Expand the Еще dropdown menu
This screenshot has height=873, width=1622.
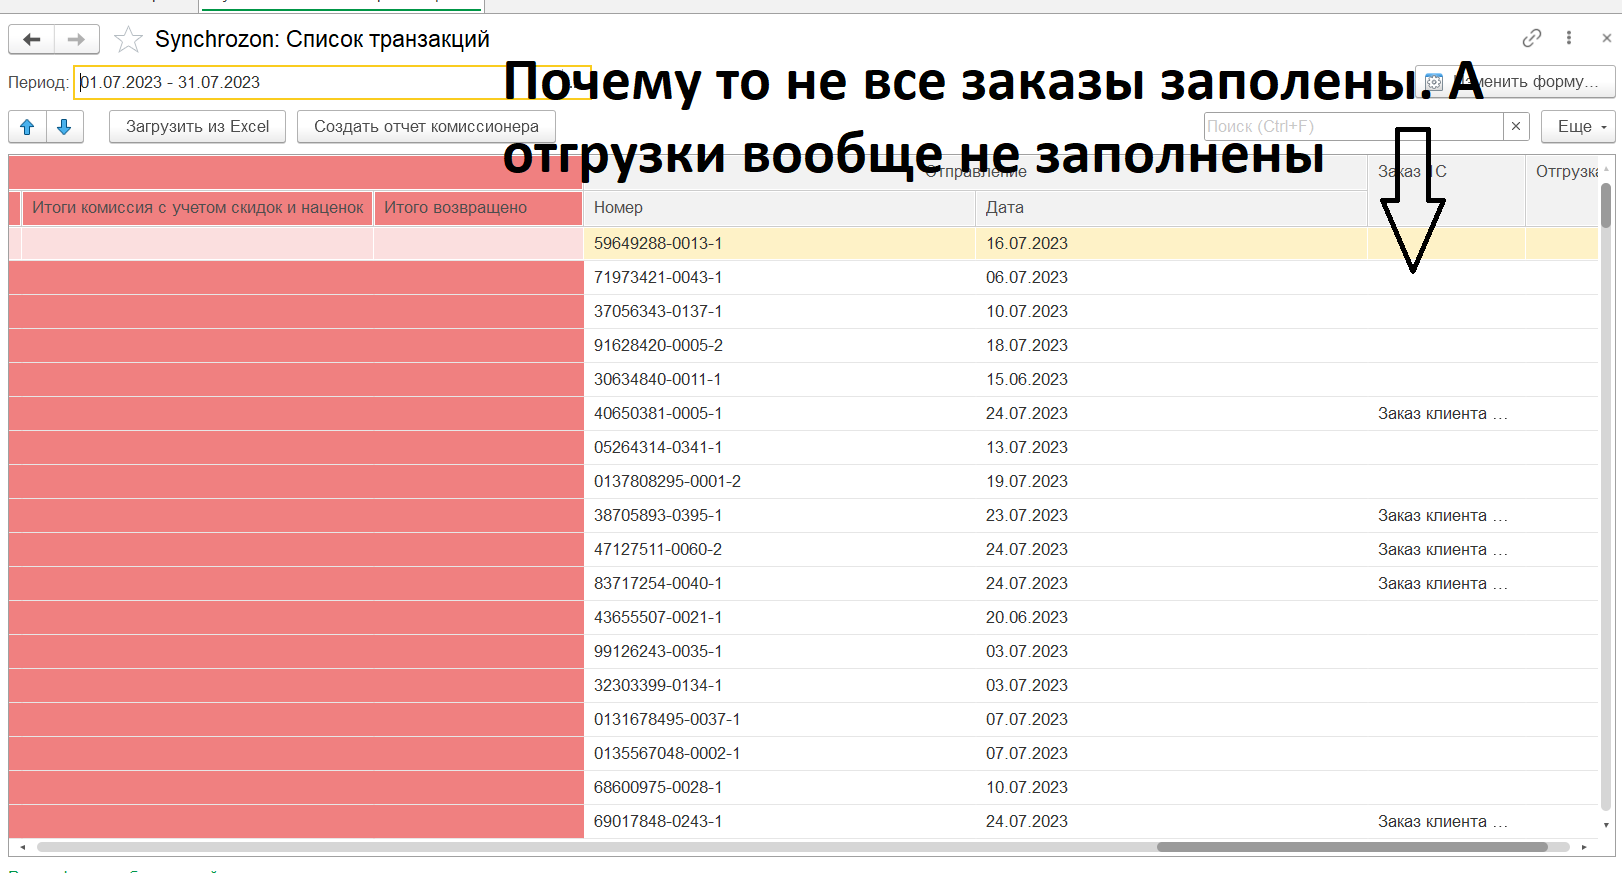(1579, 126)
